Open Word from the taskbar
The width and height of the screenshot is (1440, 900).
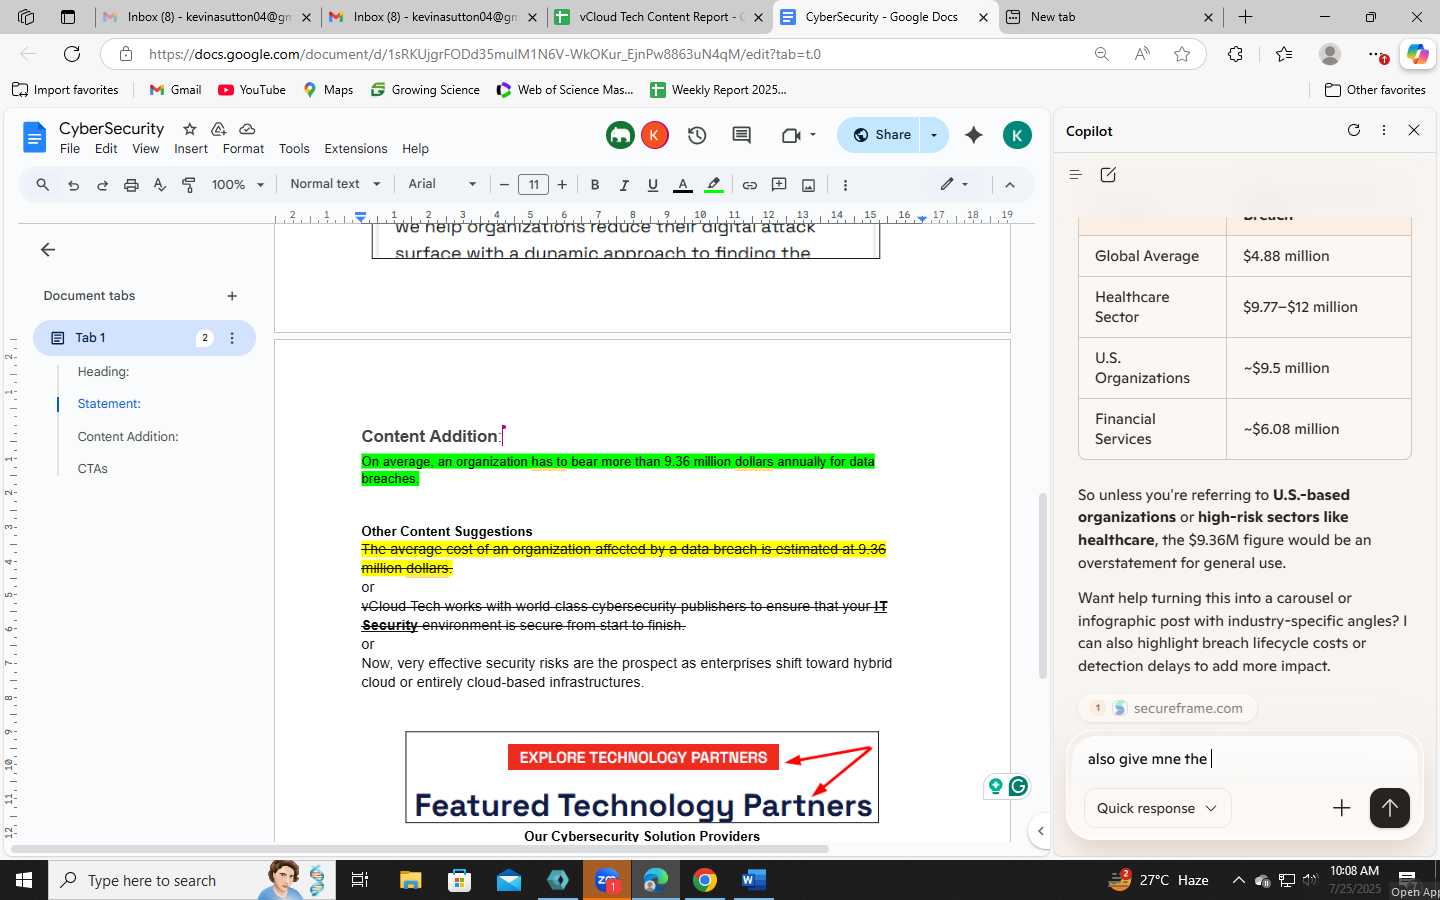(x=753, y=880)
